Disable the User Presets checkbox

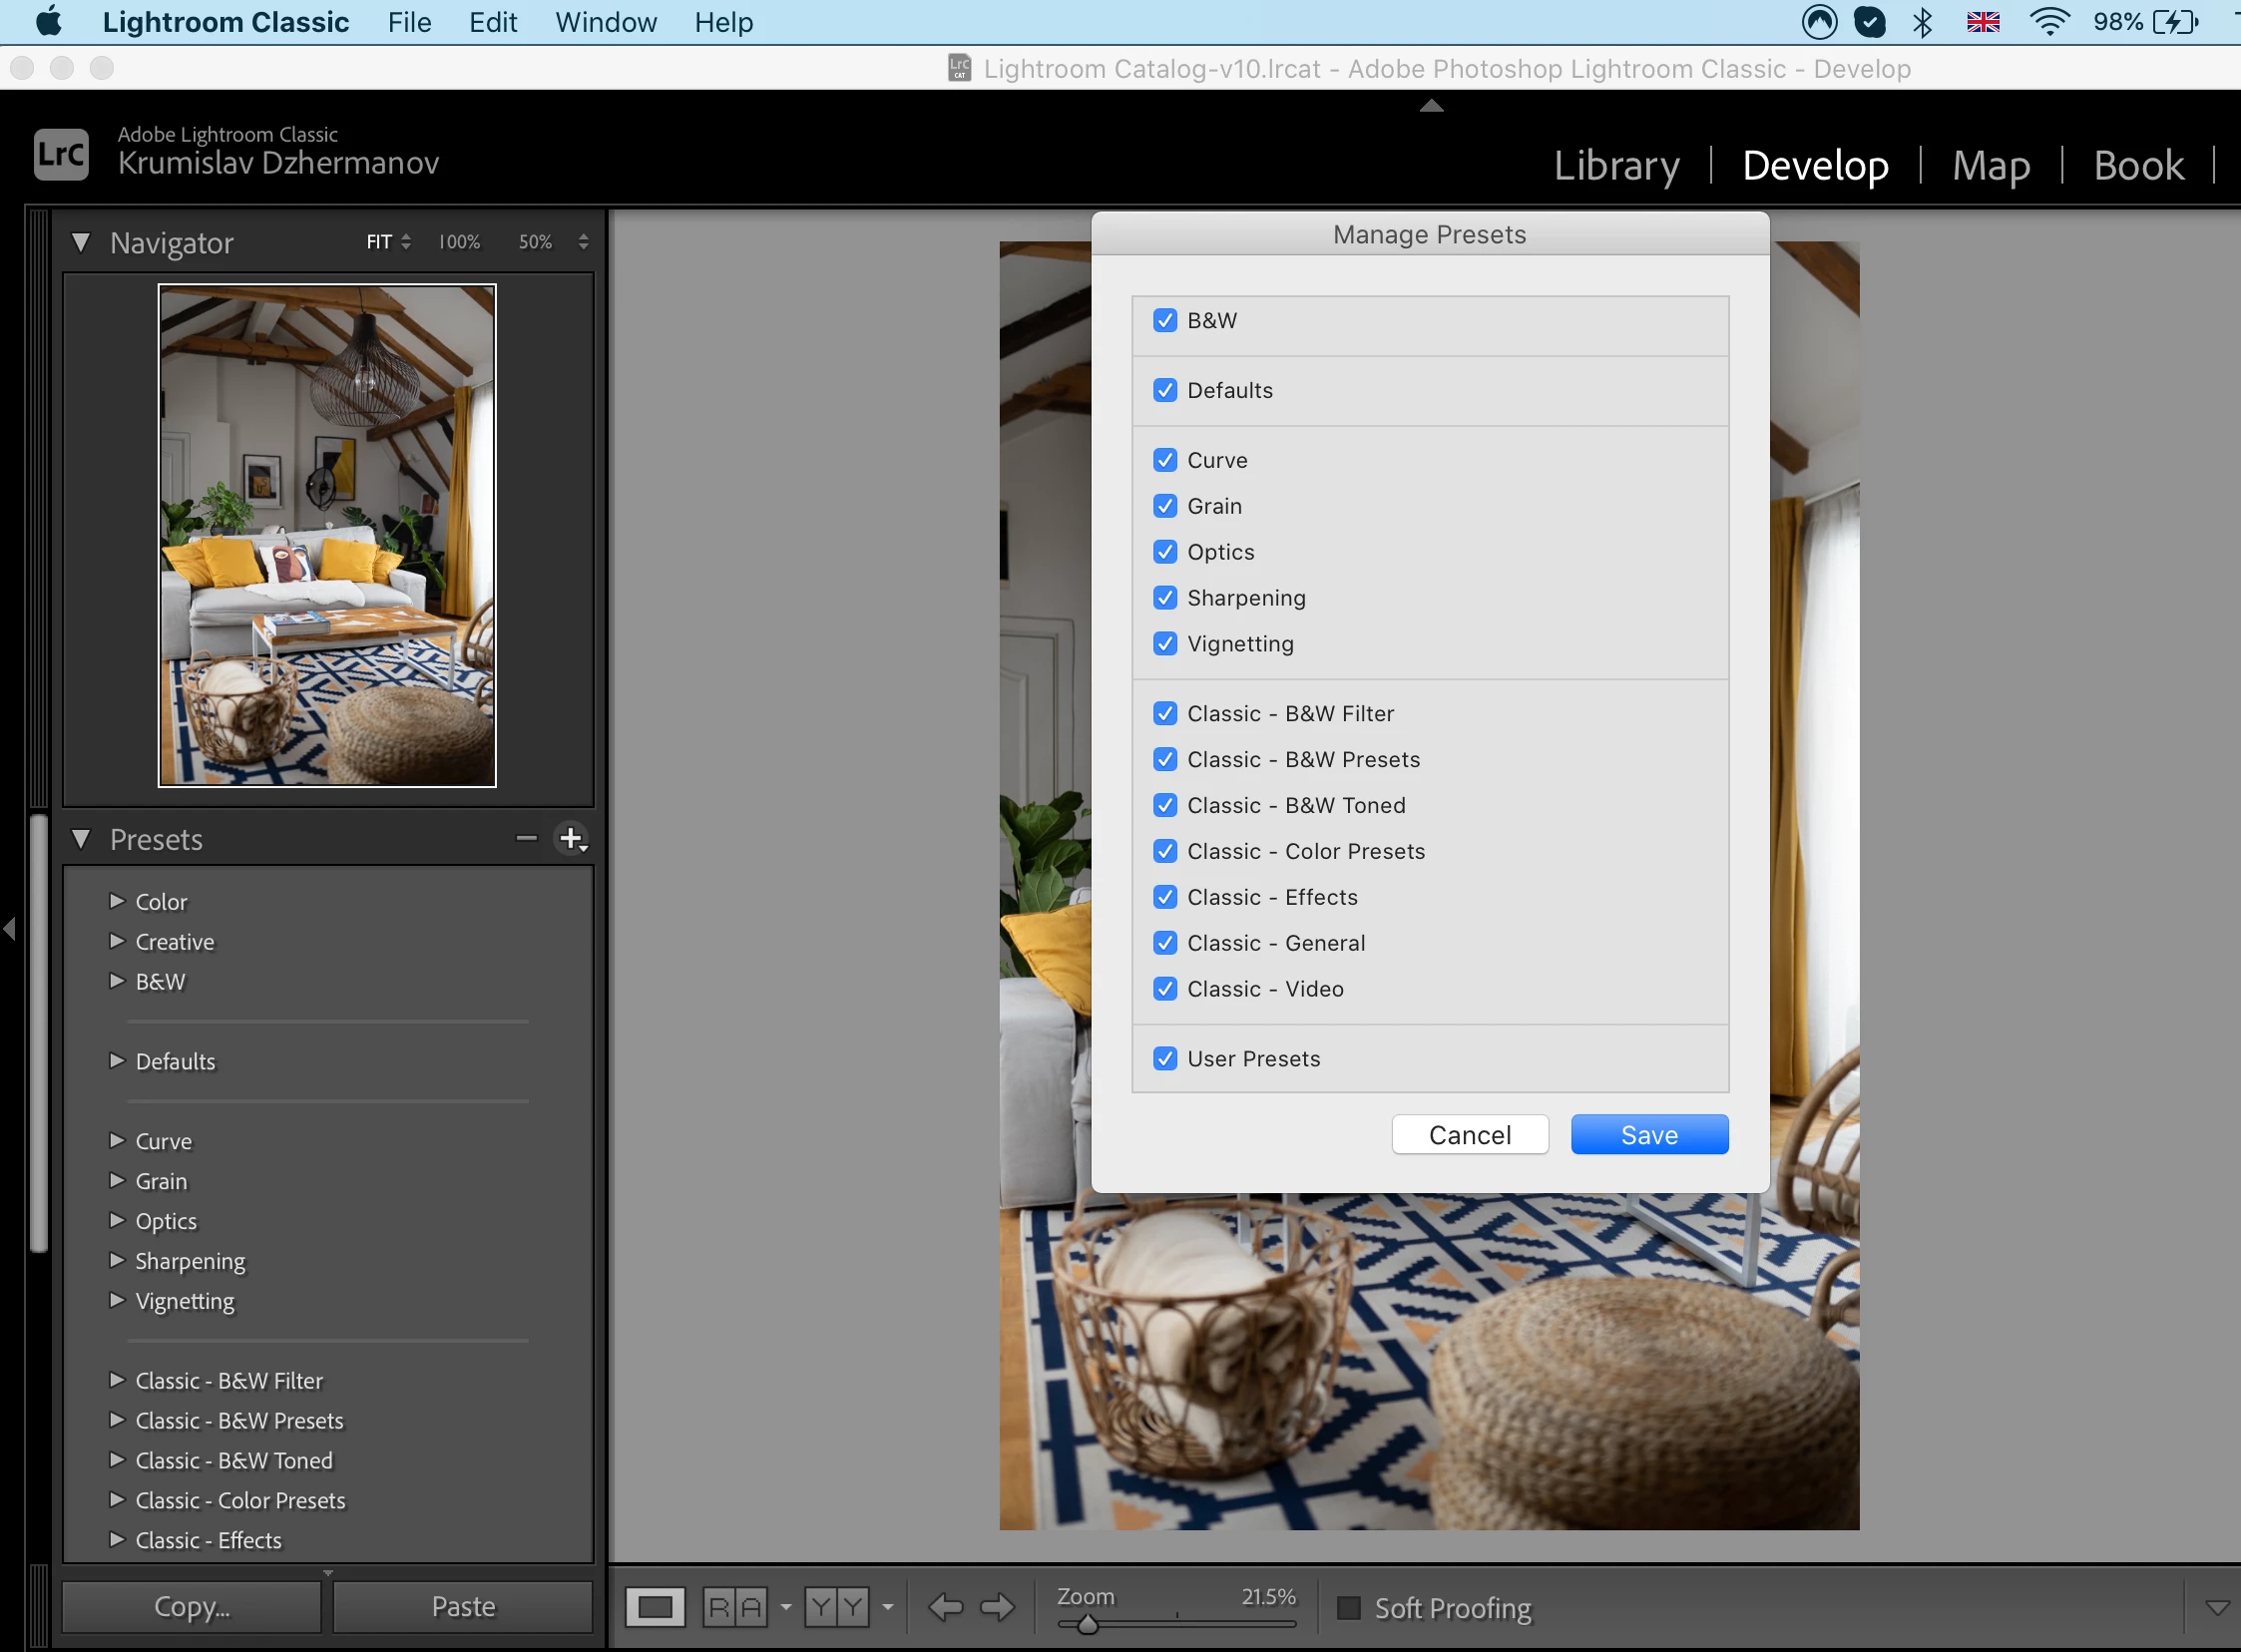[x=1165, y=1059]
